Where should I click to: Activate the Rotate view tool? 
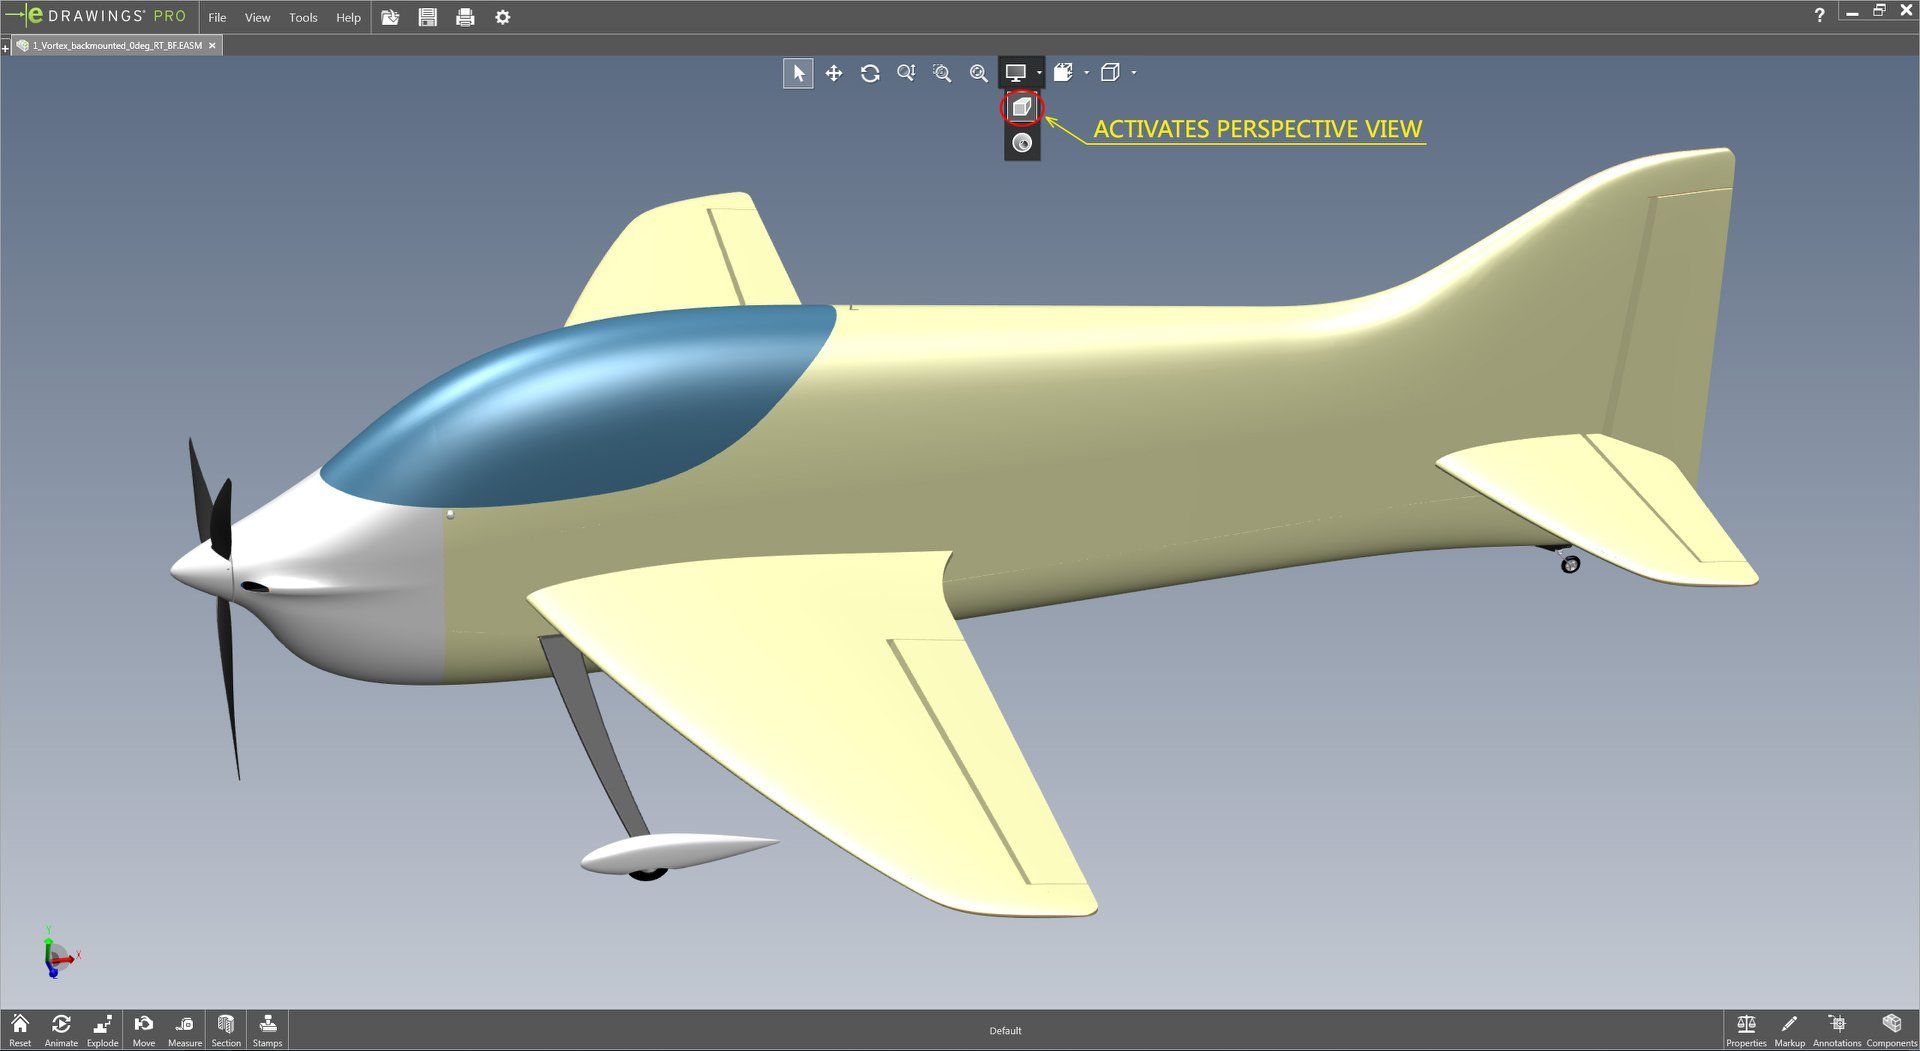pyautogui.click(x=870, y=73)
